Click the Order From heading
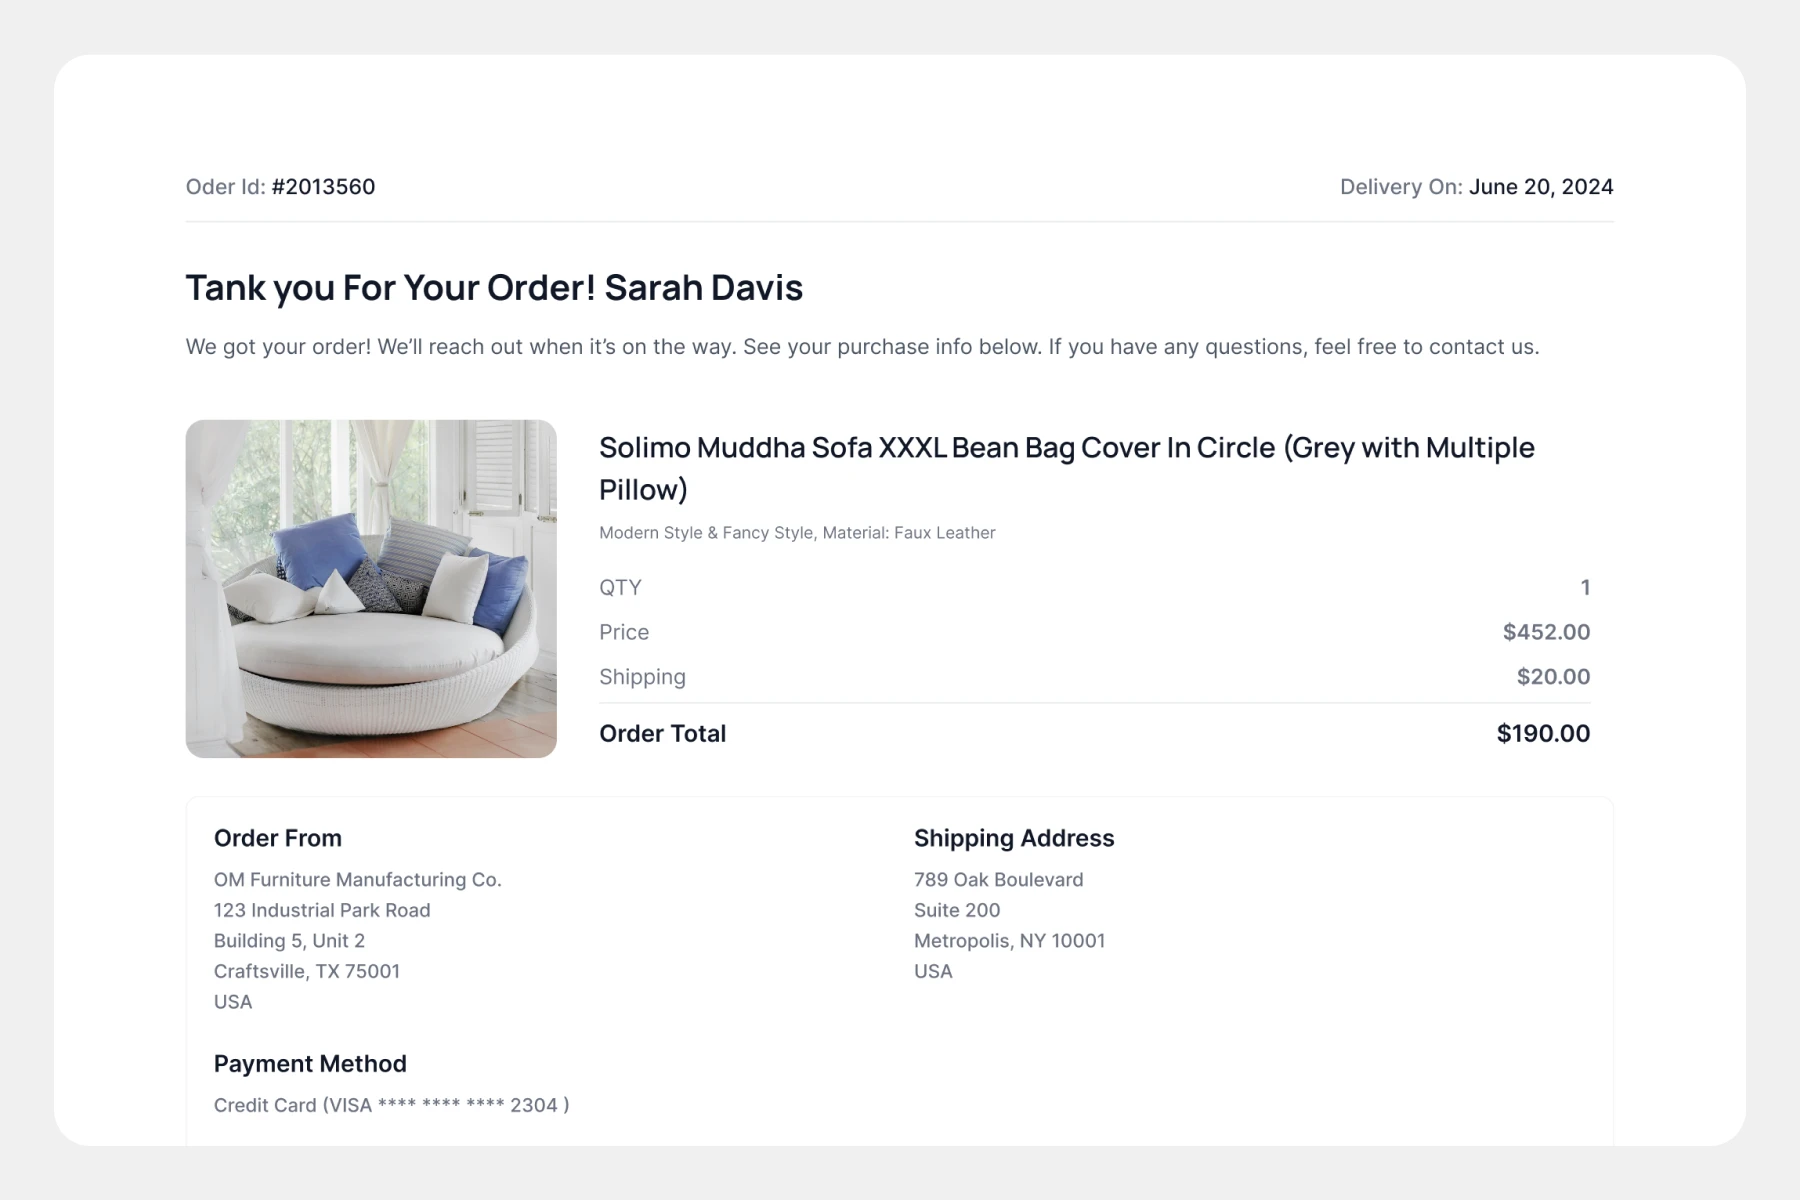 278,838
